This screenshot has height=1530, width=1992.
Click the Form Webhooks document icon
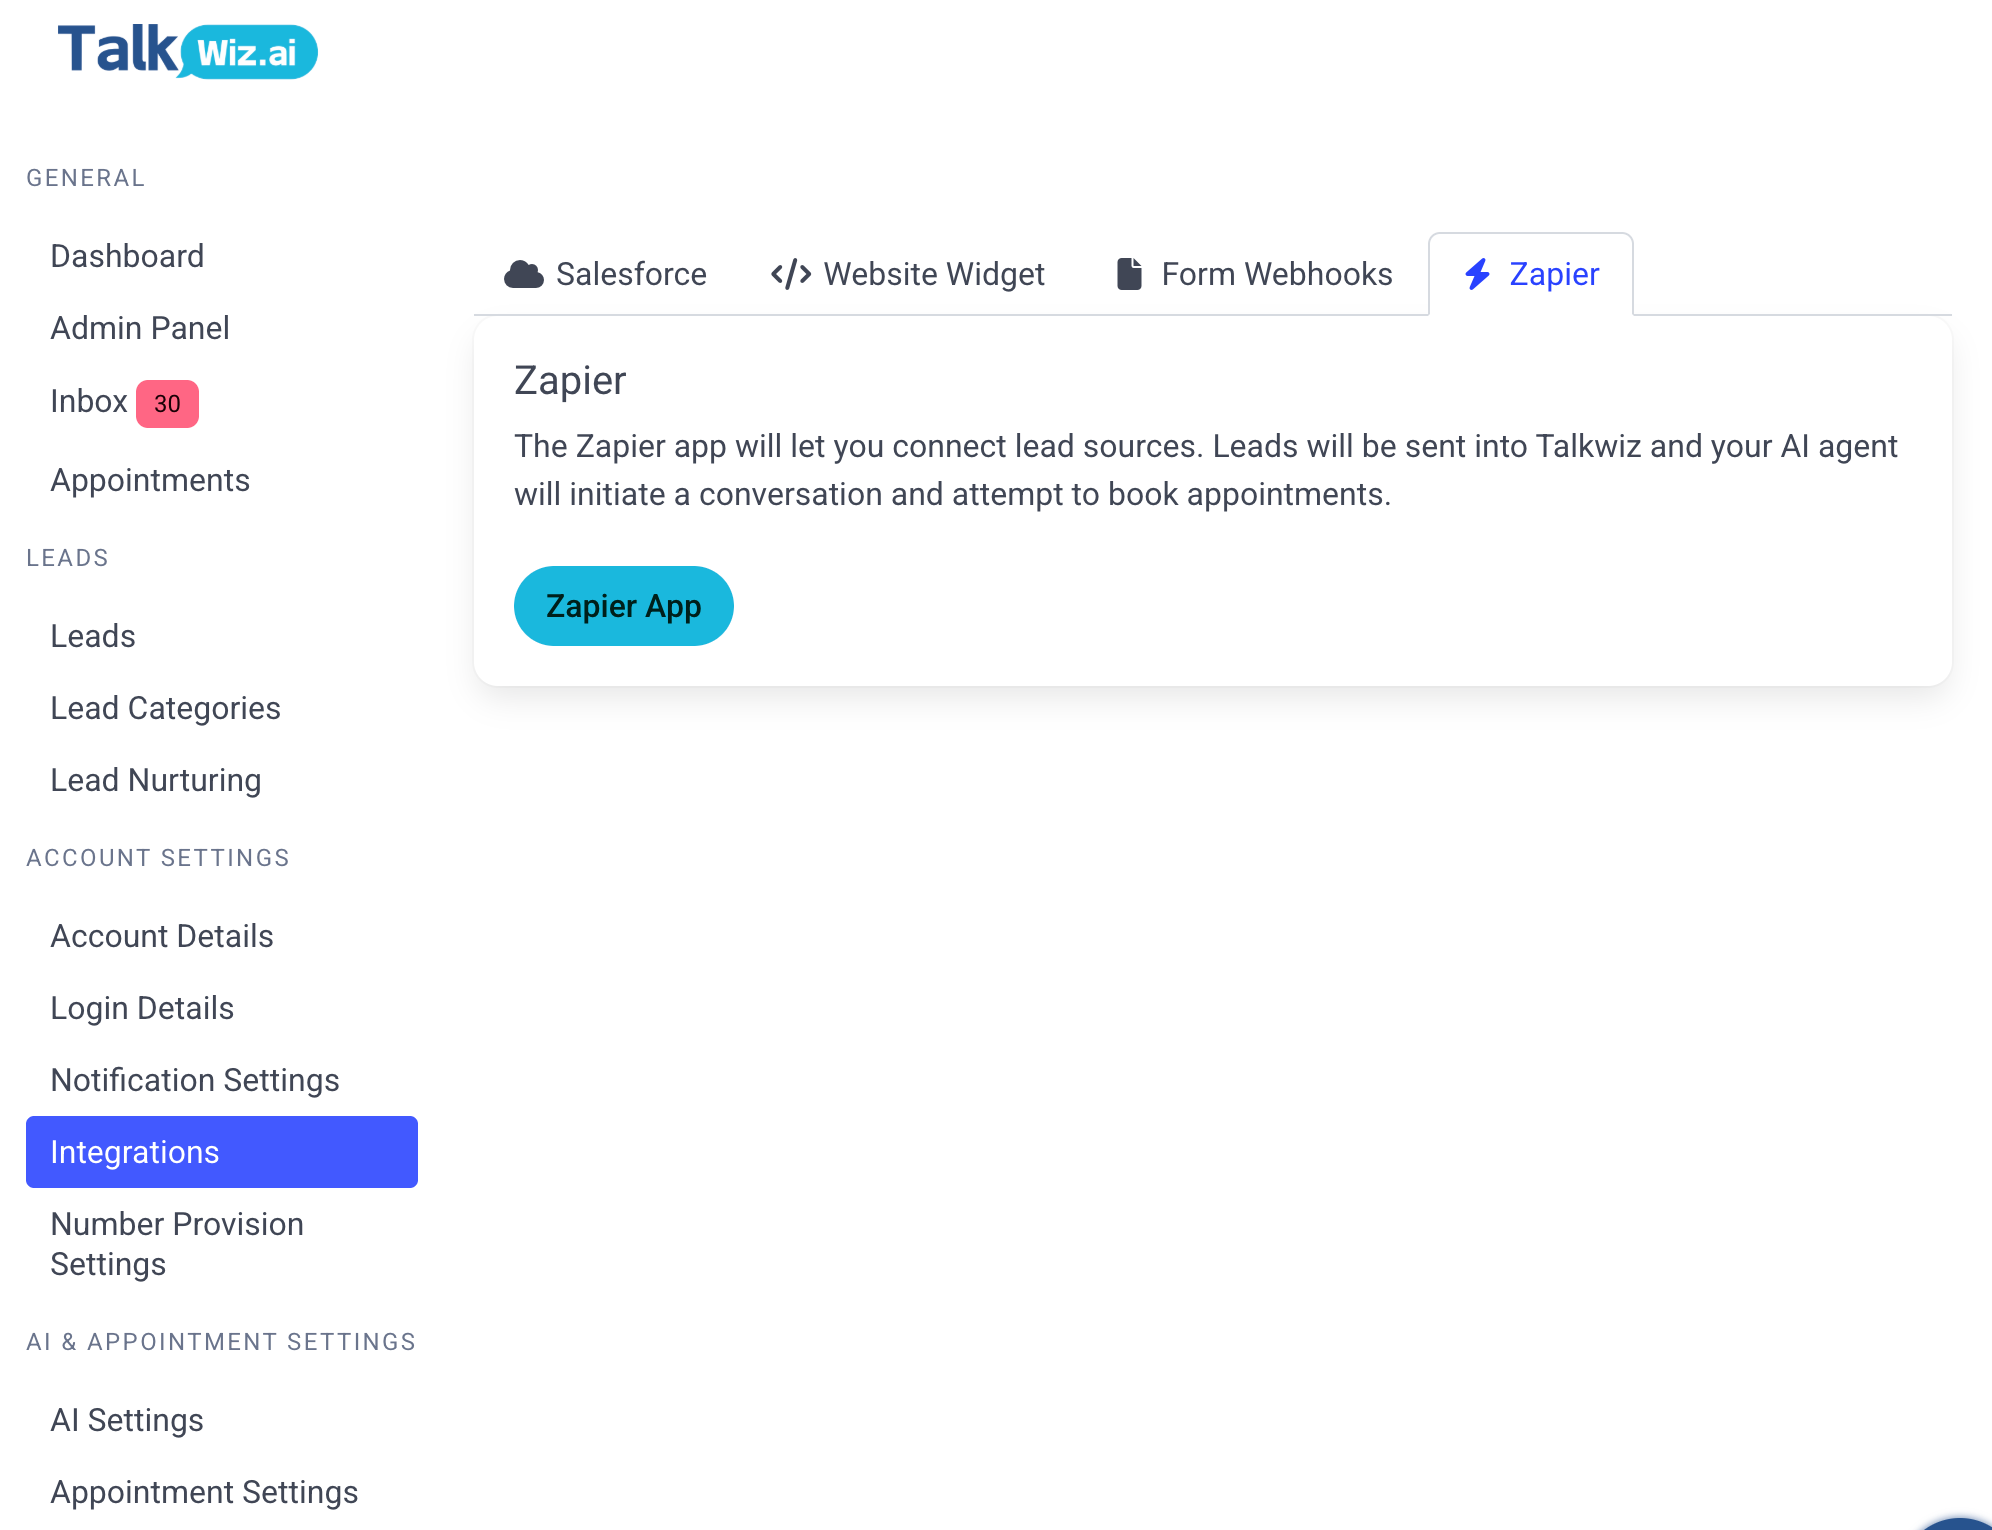click(x=1129, y=274)
